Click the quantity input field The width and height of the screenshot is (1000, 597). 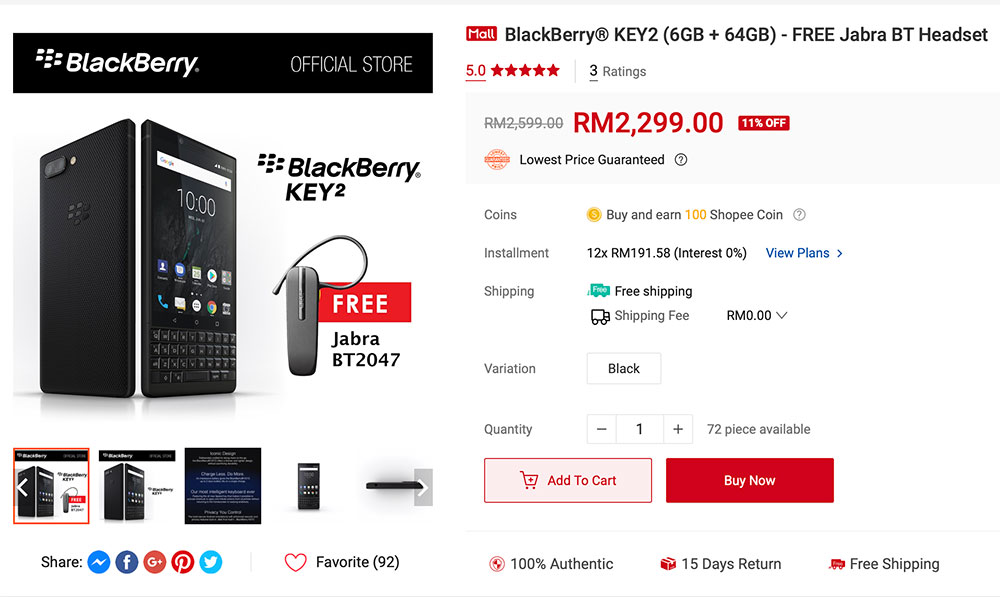point(639,429)
